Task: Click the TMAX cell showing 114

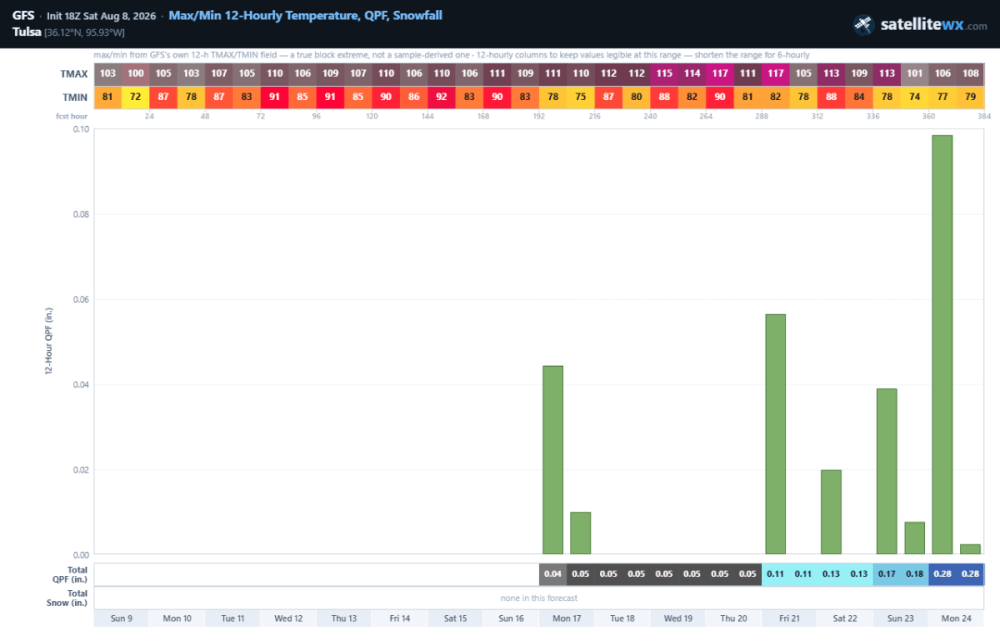Action: pos(692,73)
